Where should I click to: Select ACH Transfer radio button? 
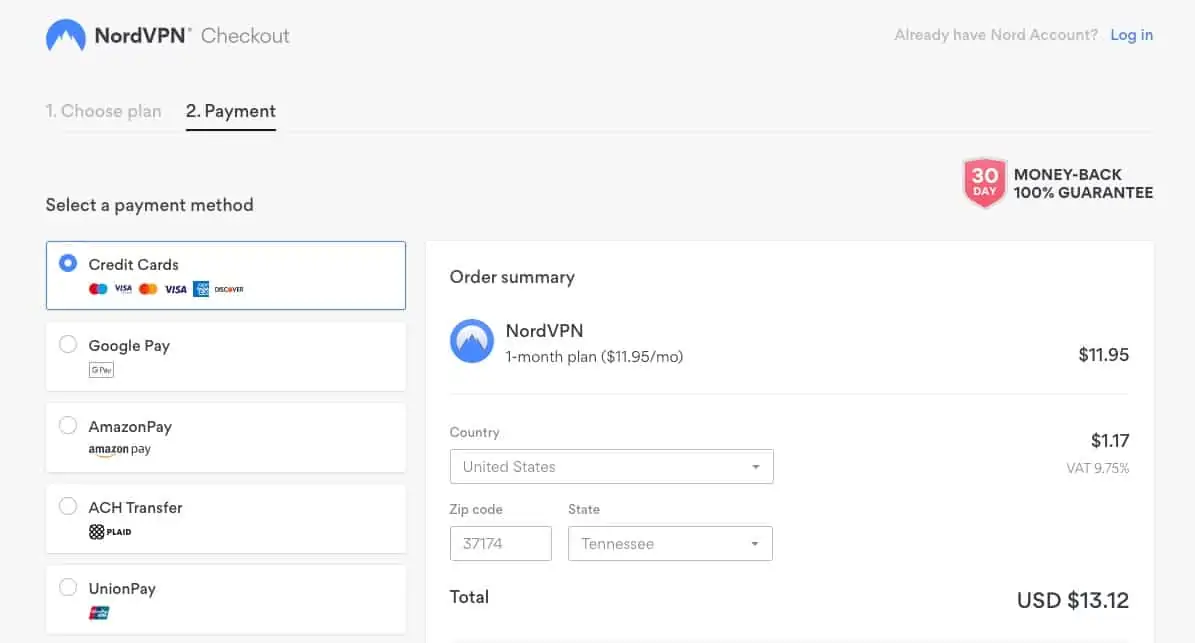(68, 507)
